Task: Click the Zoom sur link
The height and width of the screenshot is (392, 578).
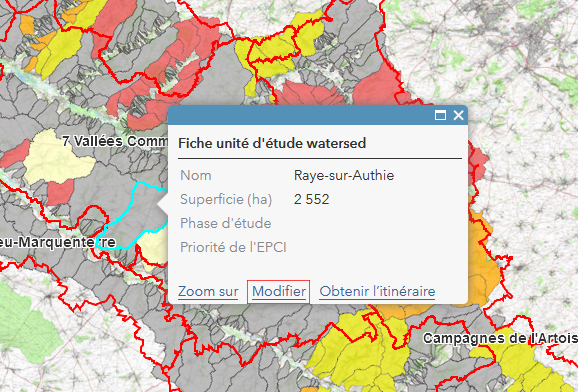Action: click(208, 291)
